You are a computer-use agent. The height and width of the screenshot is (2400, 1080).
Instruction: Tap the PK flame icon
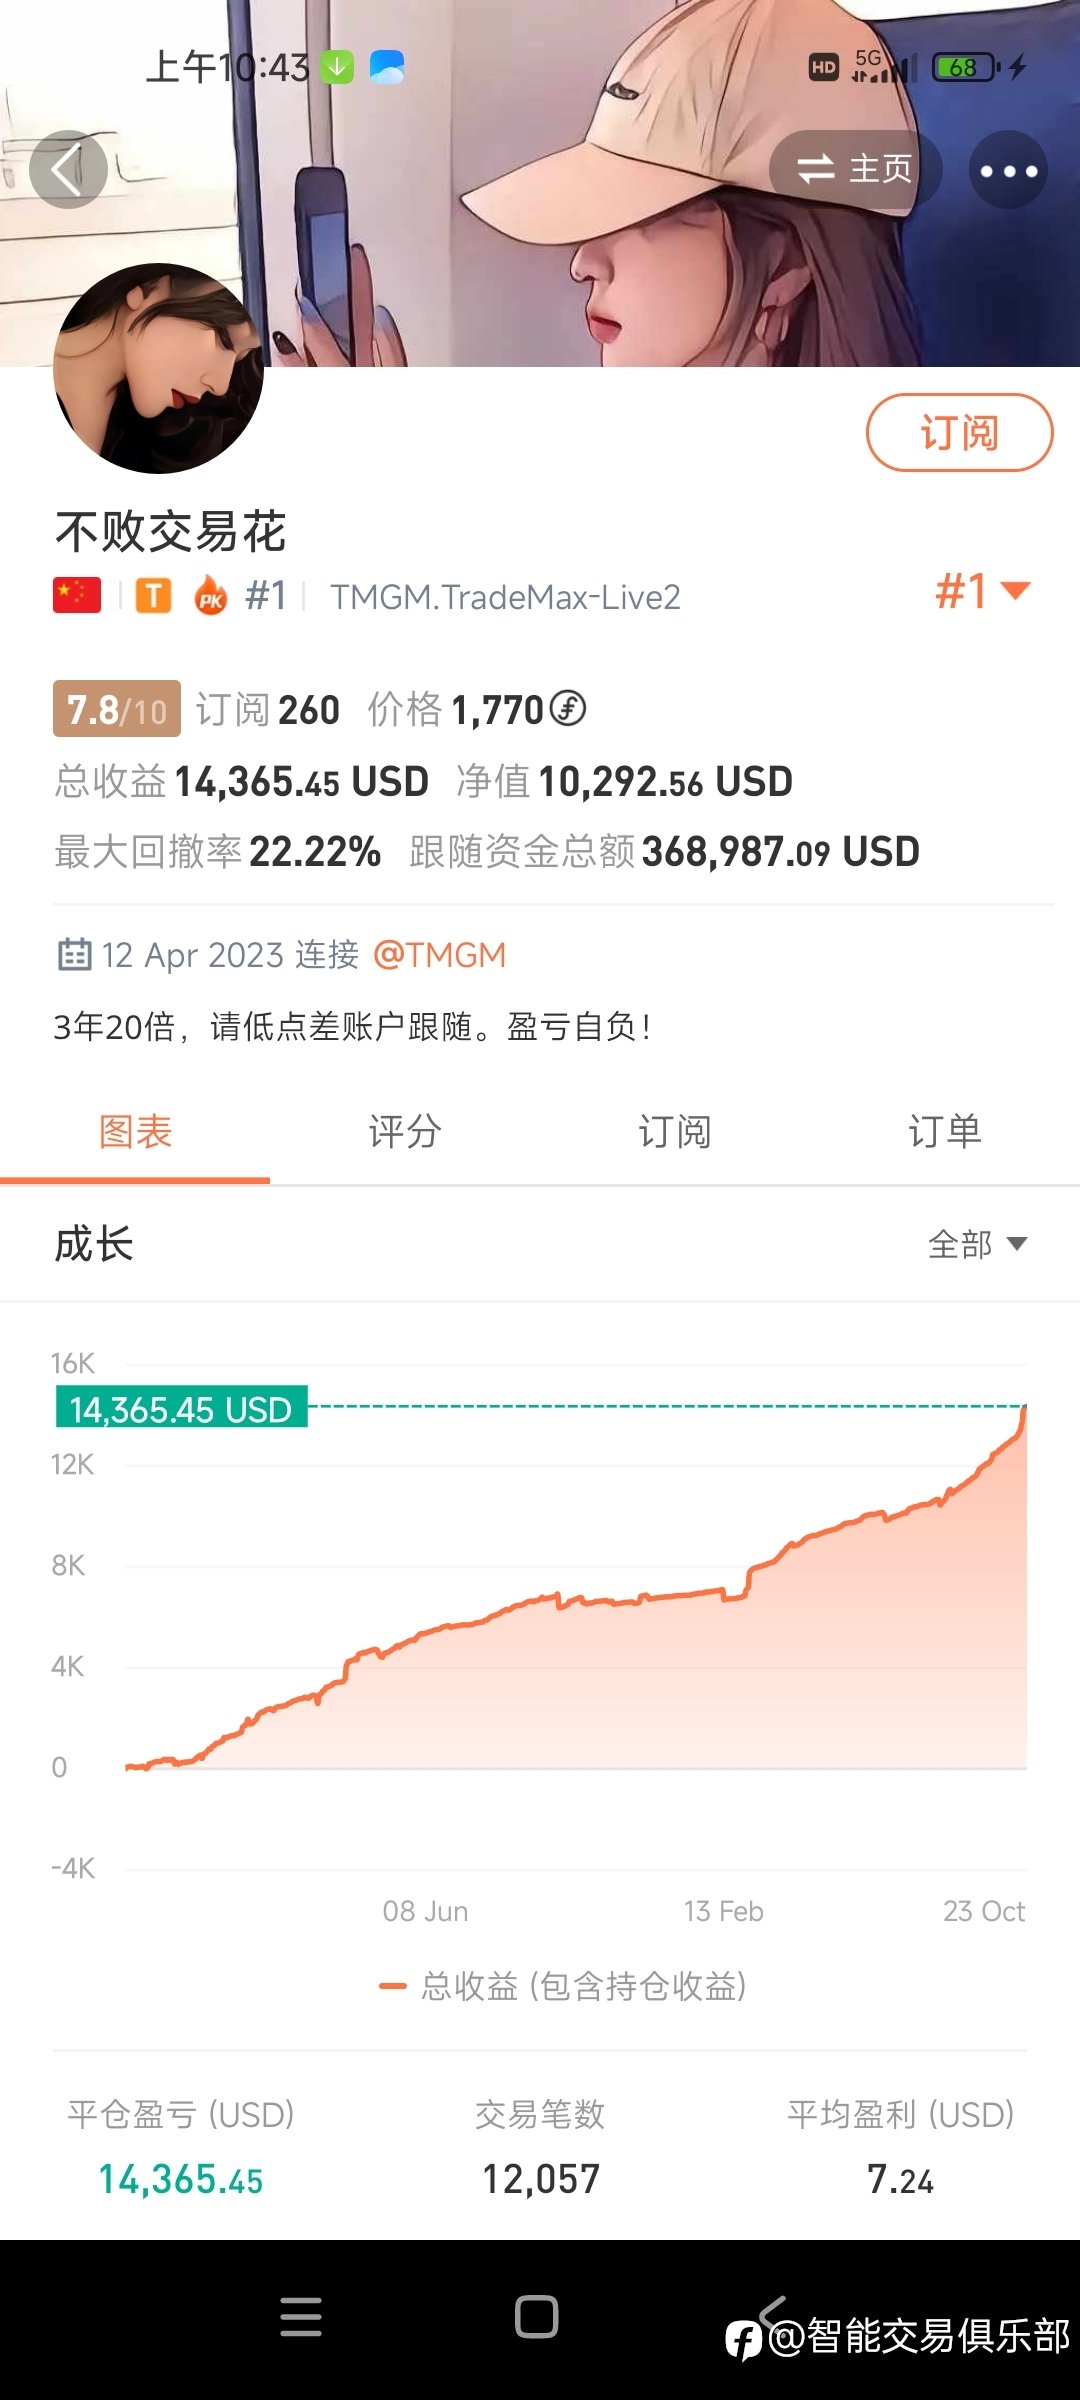211,595
